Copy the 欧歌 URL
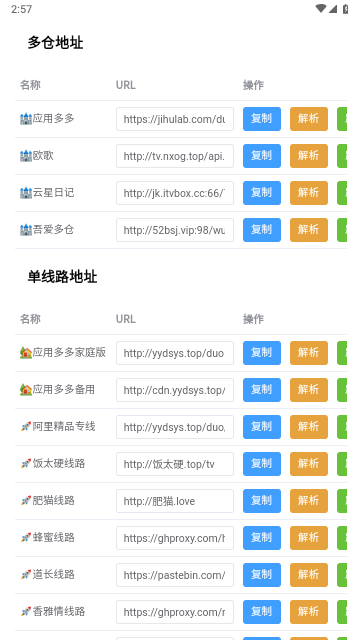 point(262,156)
